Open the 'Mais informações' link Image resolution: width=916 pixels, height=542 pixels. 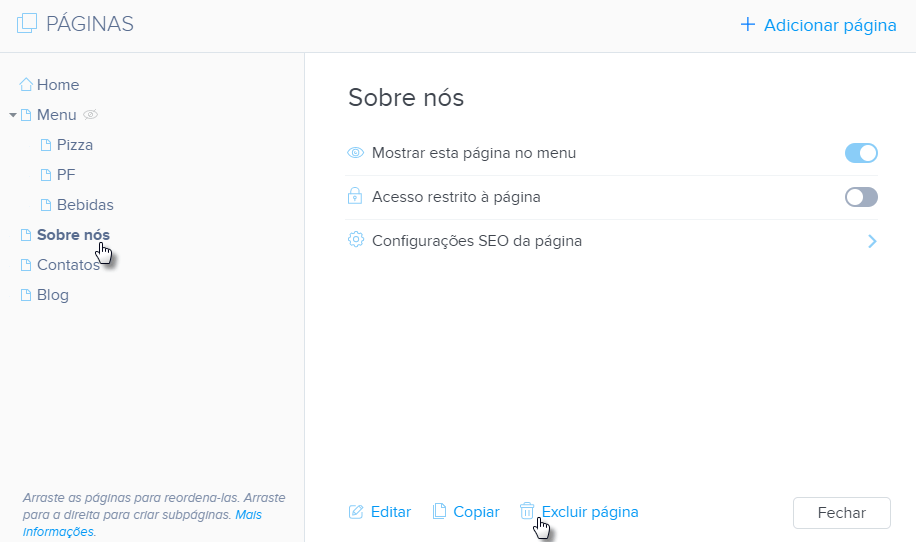(249, 514)
